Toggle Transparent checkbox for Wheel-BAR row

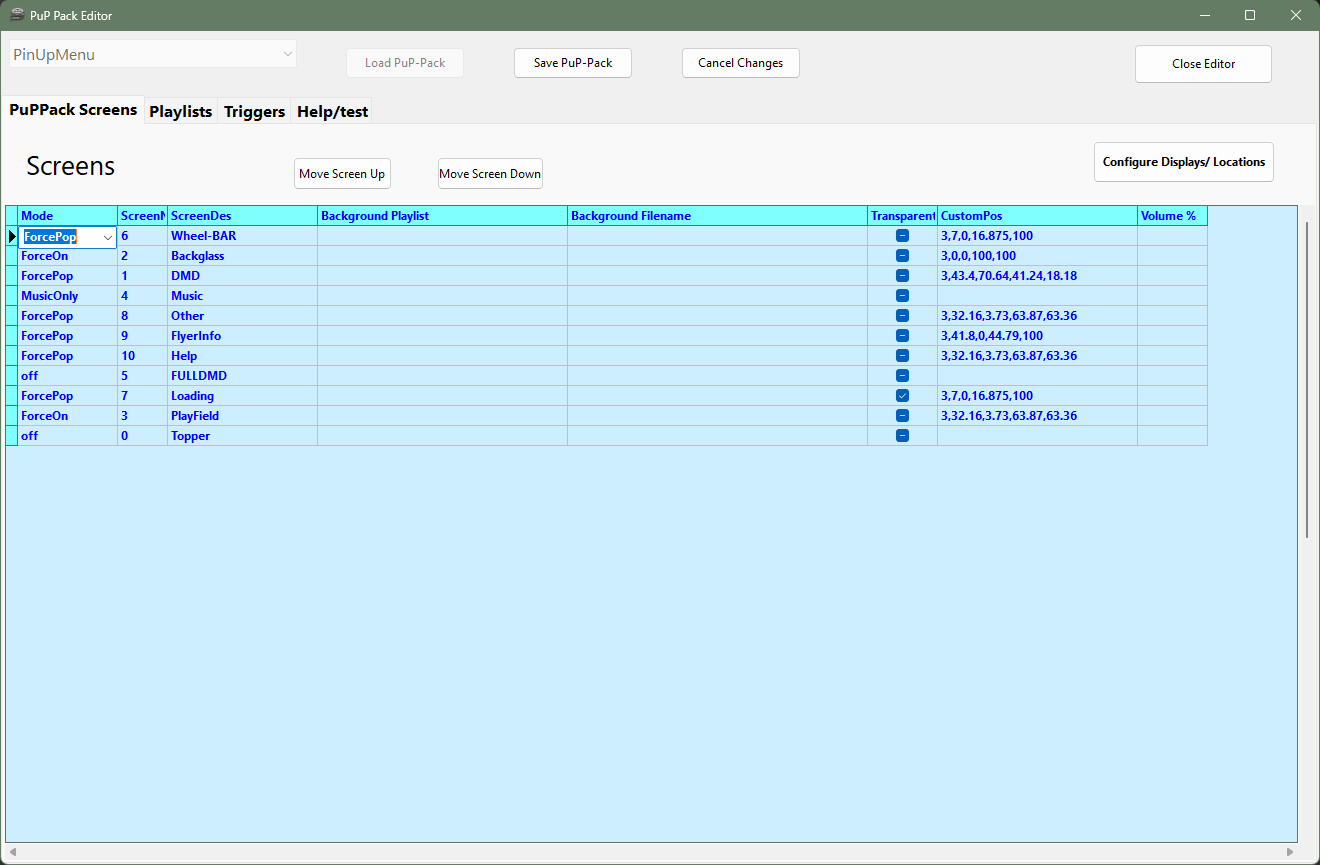902,236
